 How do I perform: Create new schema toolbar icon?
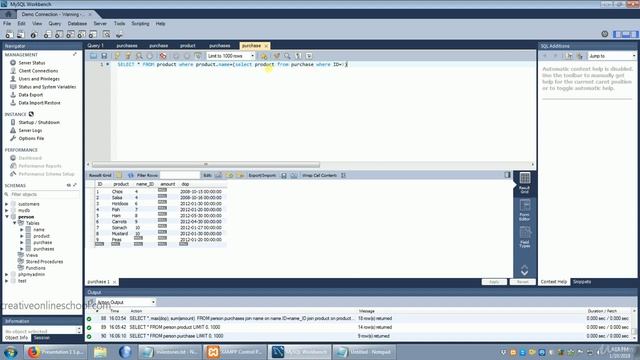[47, 35]
